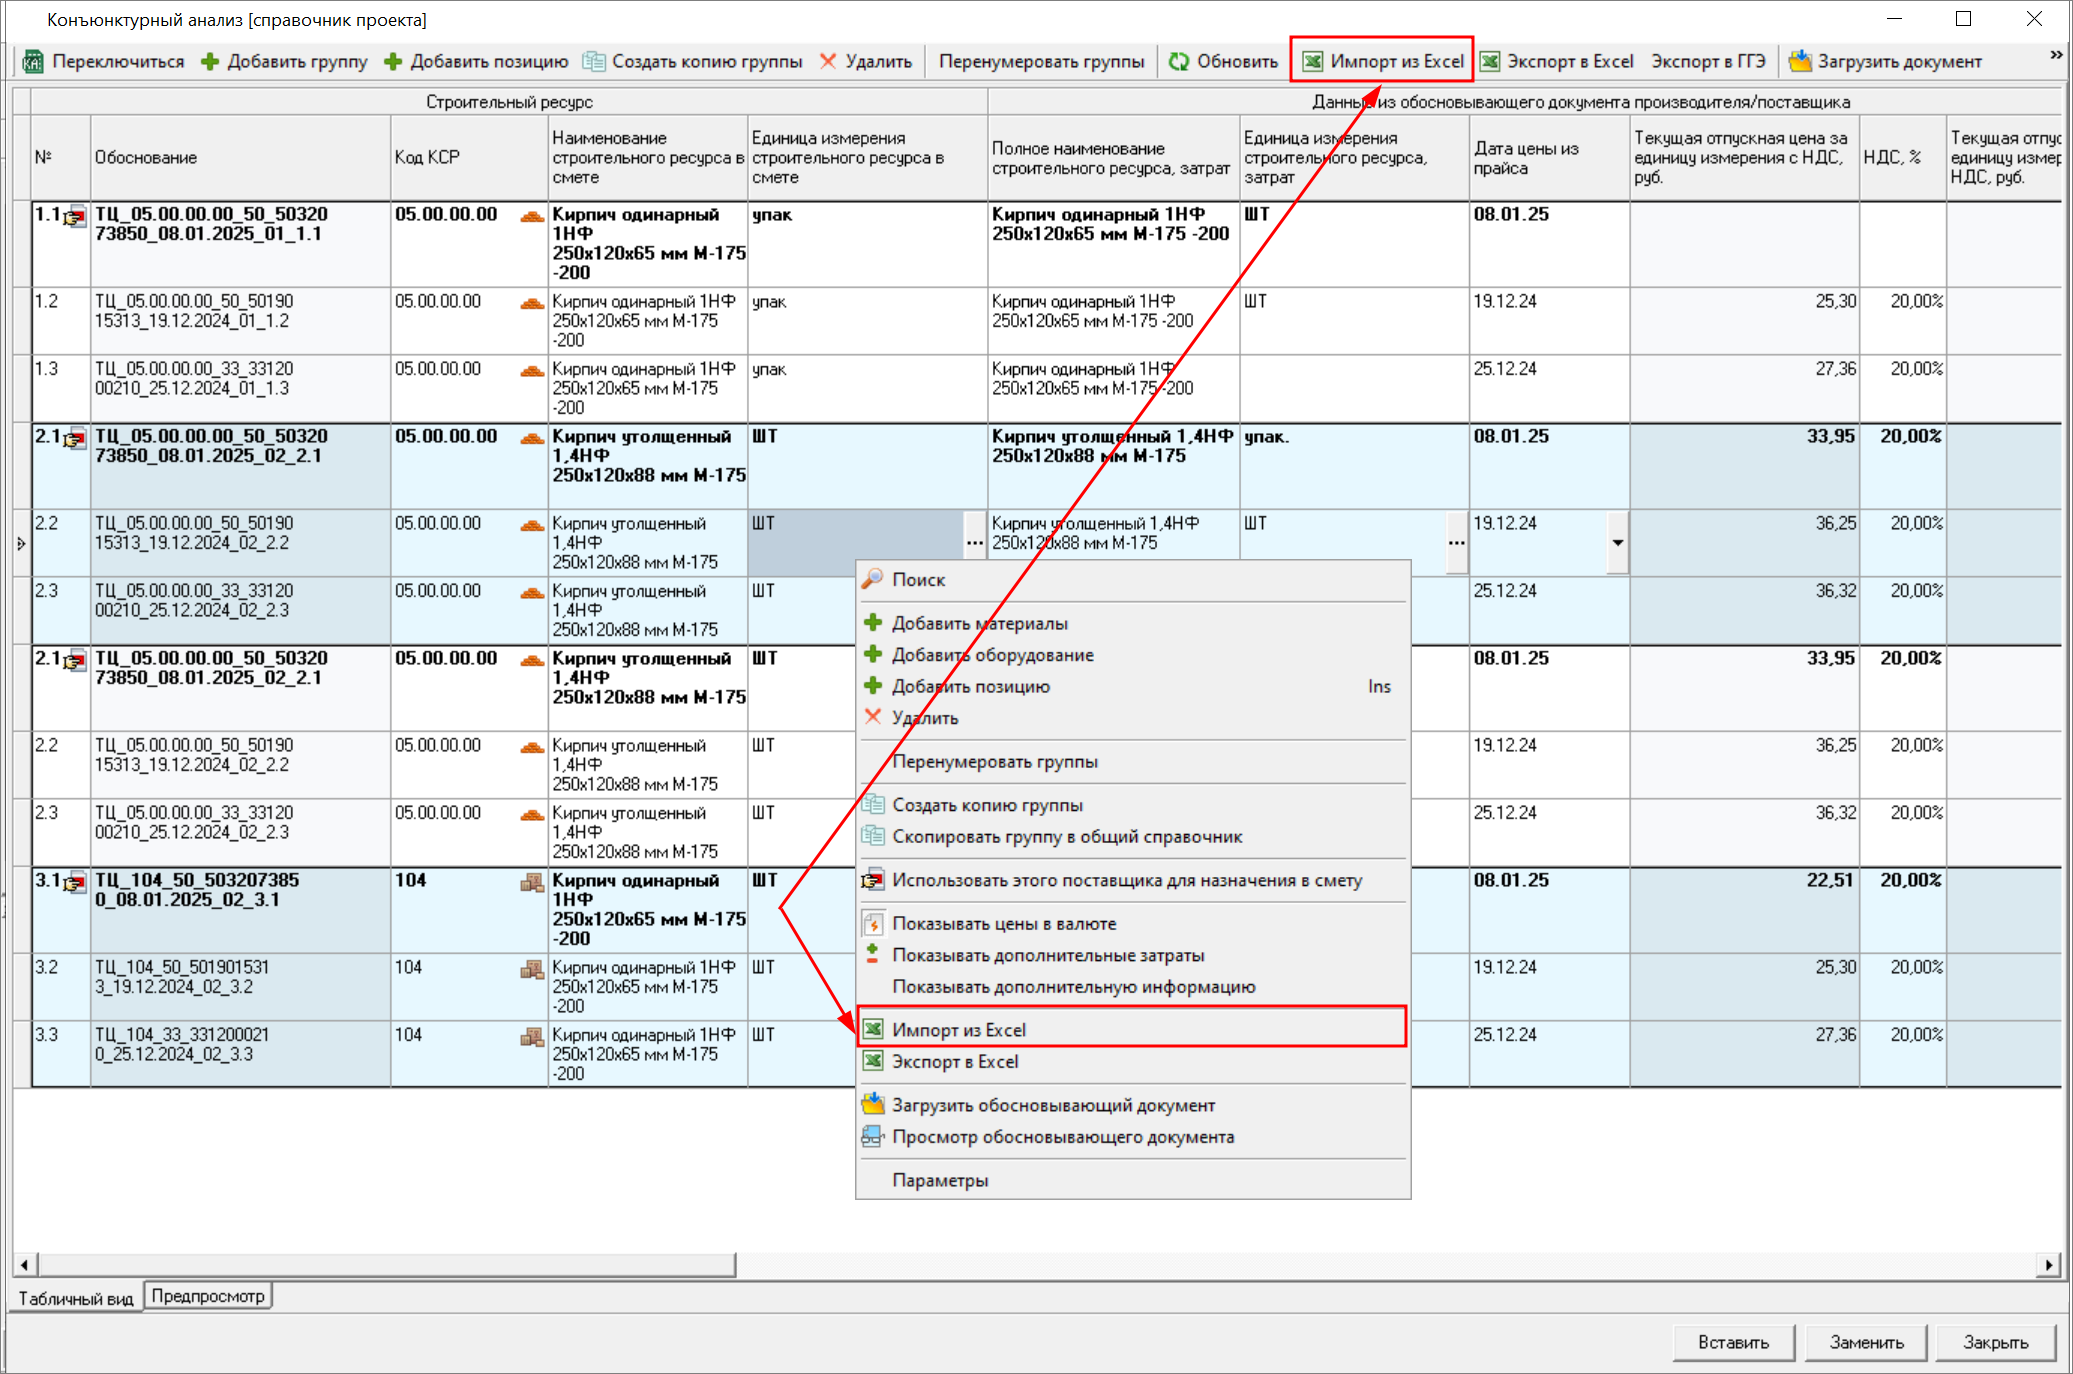Click the Импорт из Excel toolbar icon
The width and height of the screenshot is (2073, 1374).
1313,62
